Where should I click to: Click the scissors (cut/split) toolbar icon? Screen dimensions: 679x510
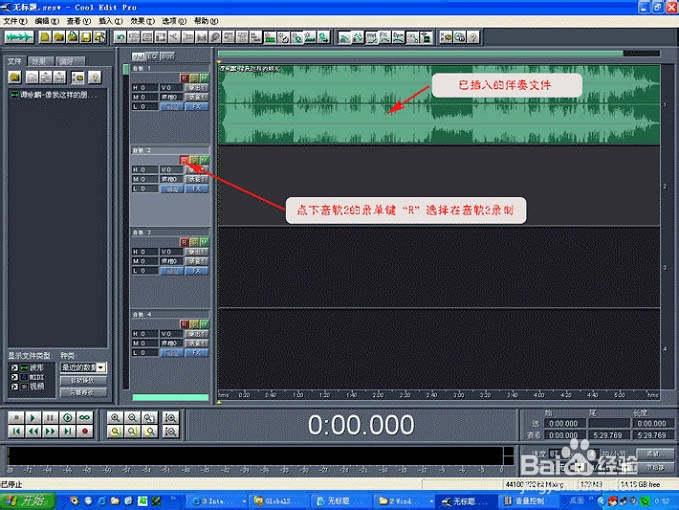[x=174, y=38]
